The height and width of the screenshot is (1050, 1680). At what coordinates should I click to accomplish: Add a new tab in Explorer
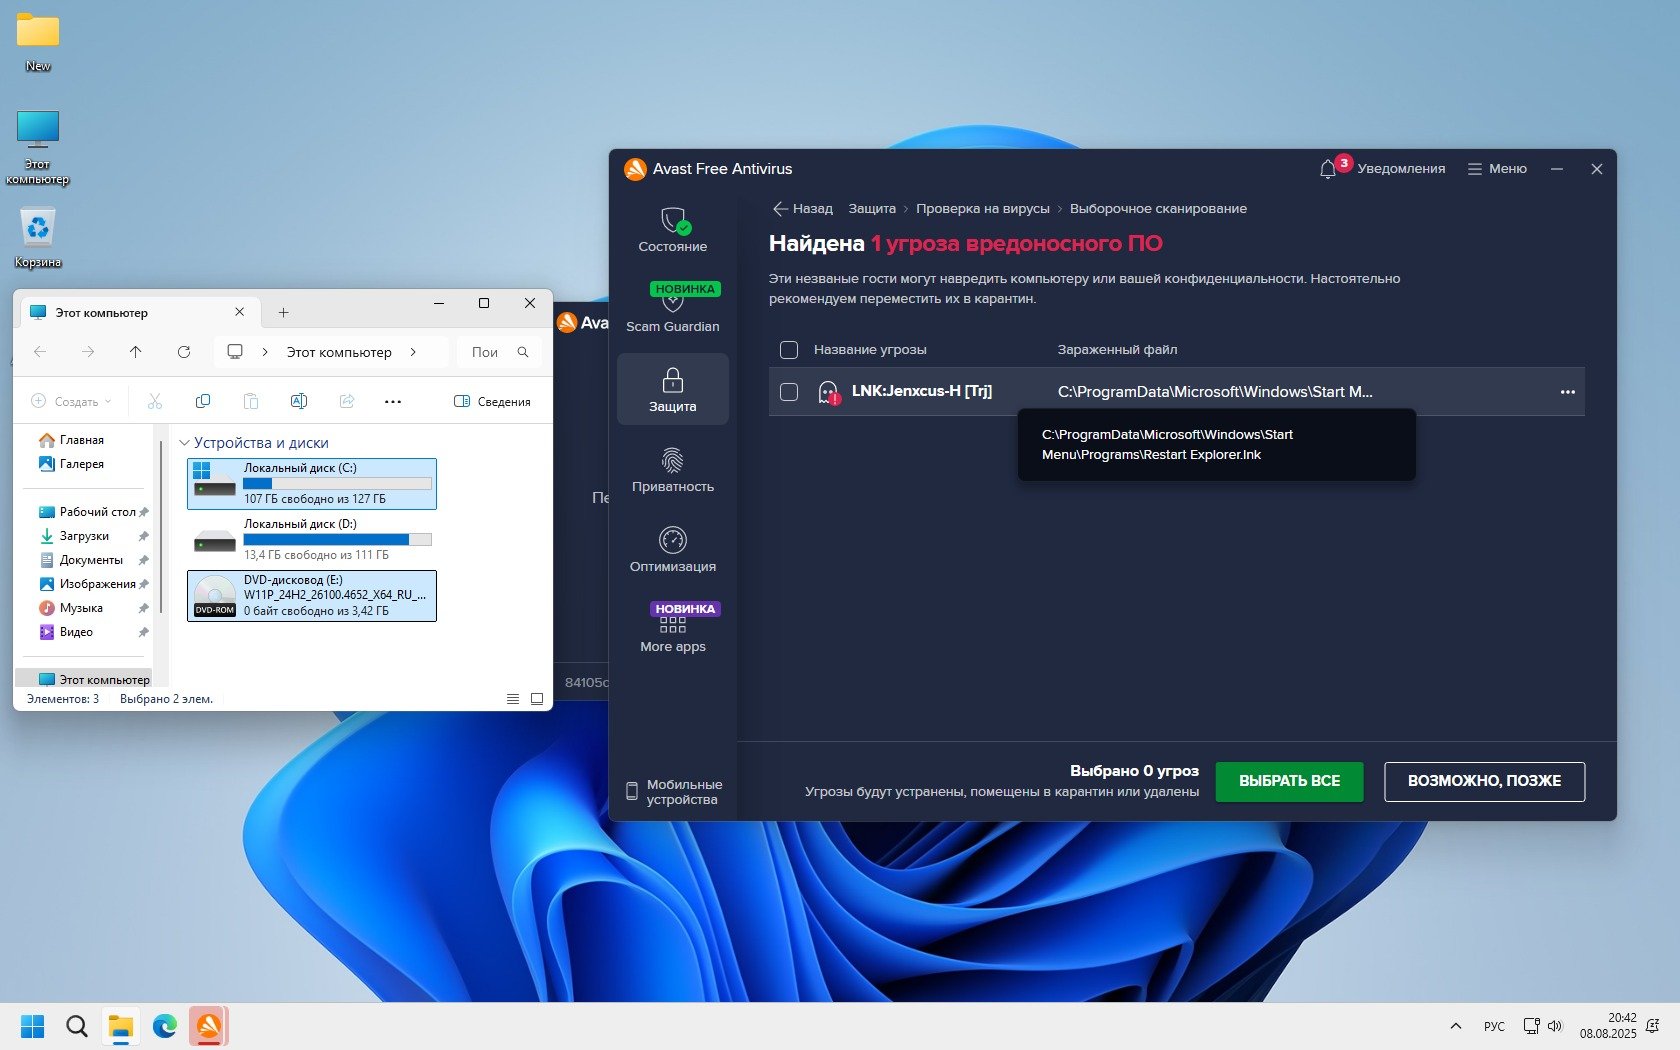[284, 313]
